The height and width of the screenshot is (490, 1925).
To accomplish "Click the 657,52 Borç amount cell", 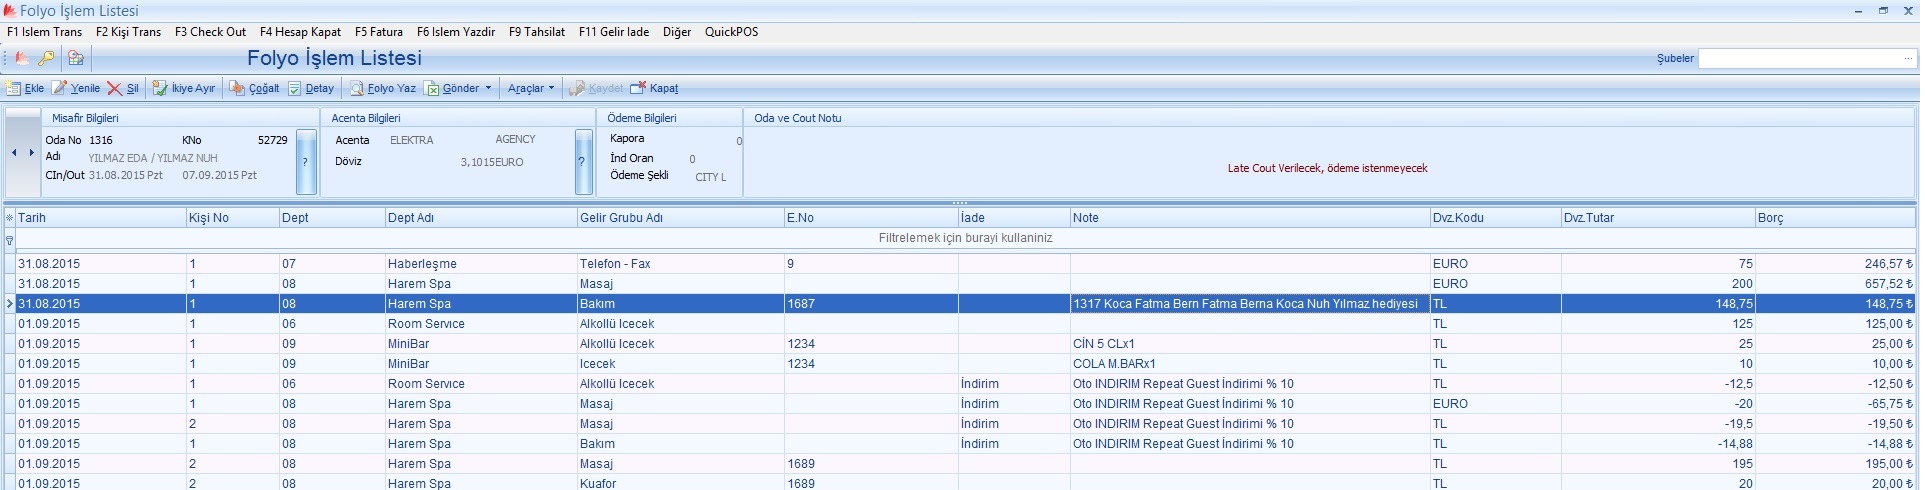I will pyautogui.click(x=1837, y=284).
